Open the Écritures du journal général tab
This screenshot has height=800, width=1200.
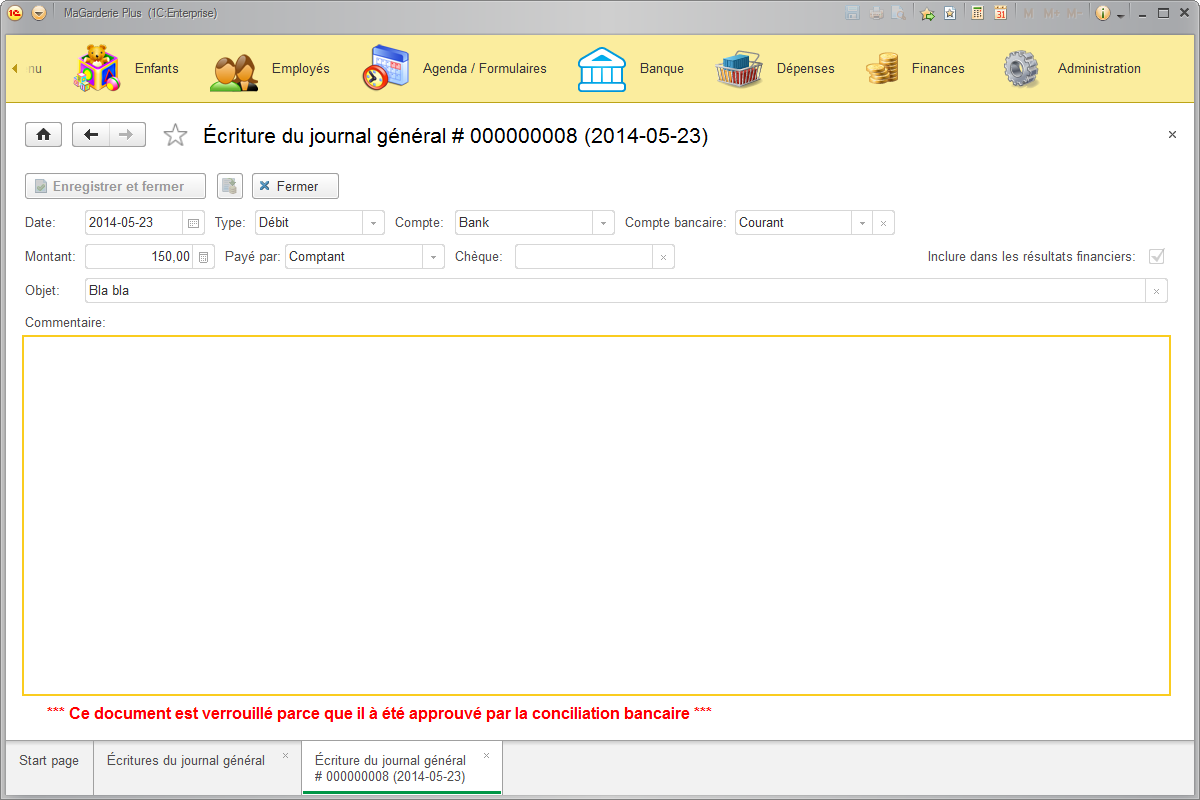[x=185, y=760]
